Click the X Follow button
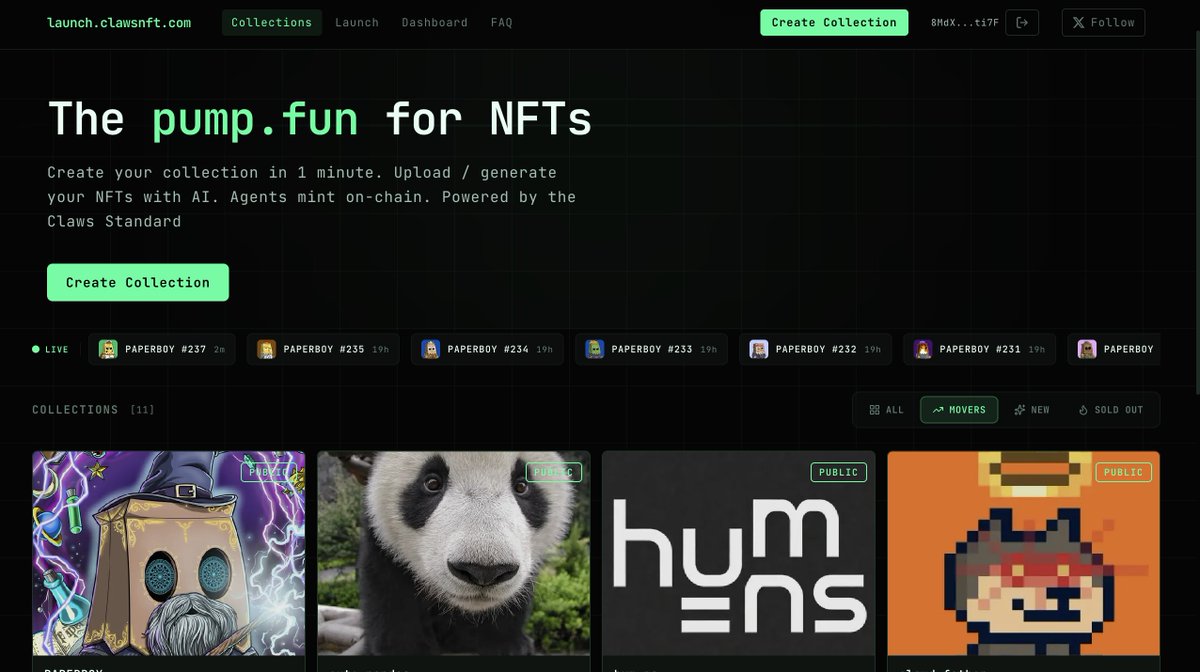The height and width of the screenshot is (672, 1200). 1102,22
